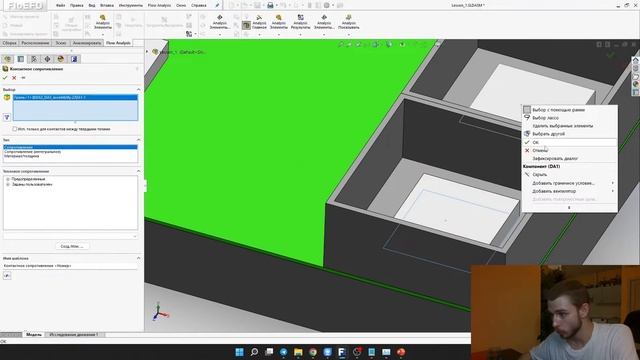Open the FeatureManager design tree tab
This screenshot has width=640, height=360.
[8, 59]
